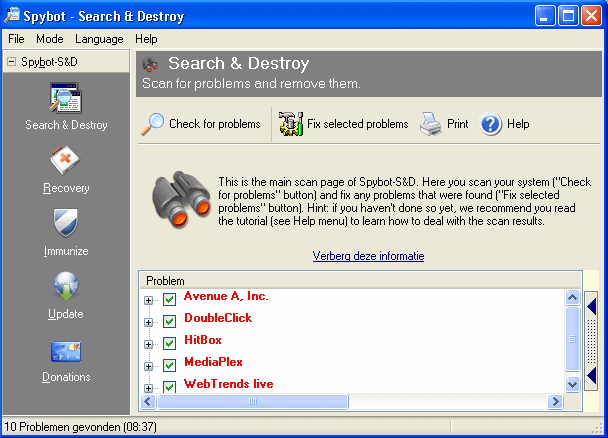
Task: Uncheck the MediaPlex checkbox
Action: tap(169, 365)
